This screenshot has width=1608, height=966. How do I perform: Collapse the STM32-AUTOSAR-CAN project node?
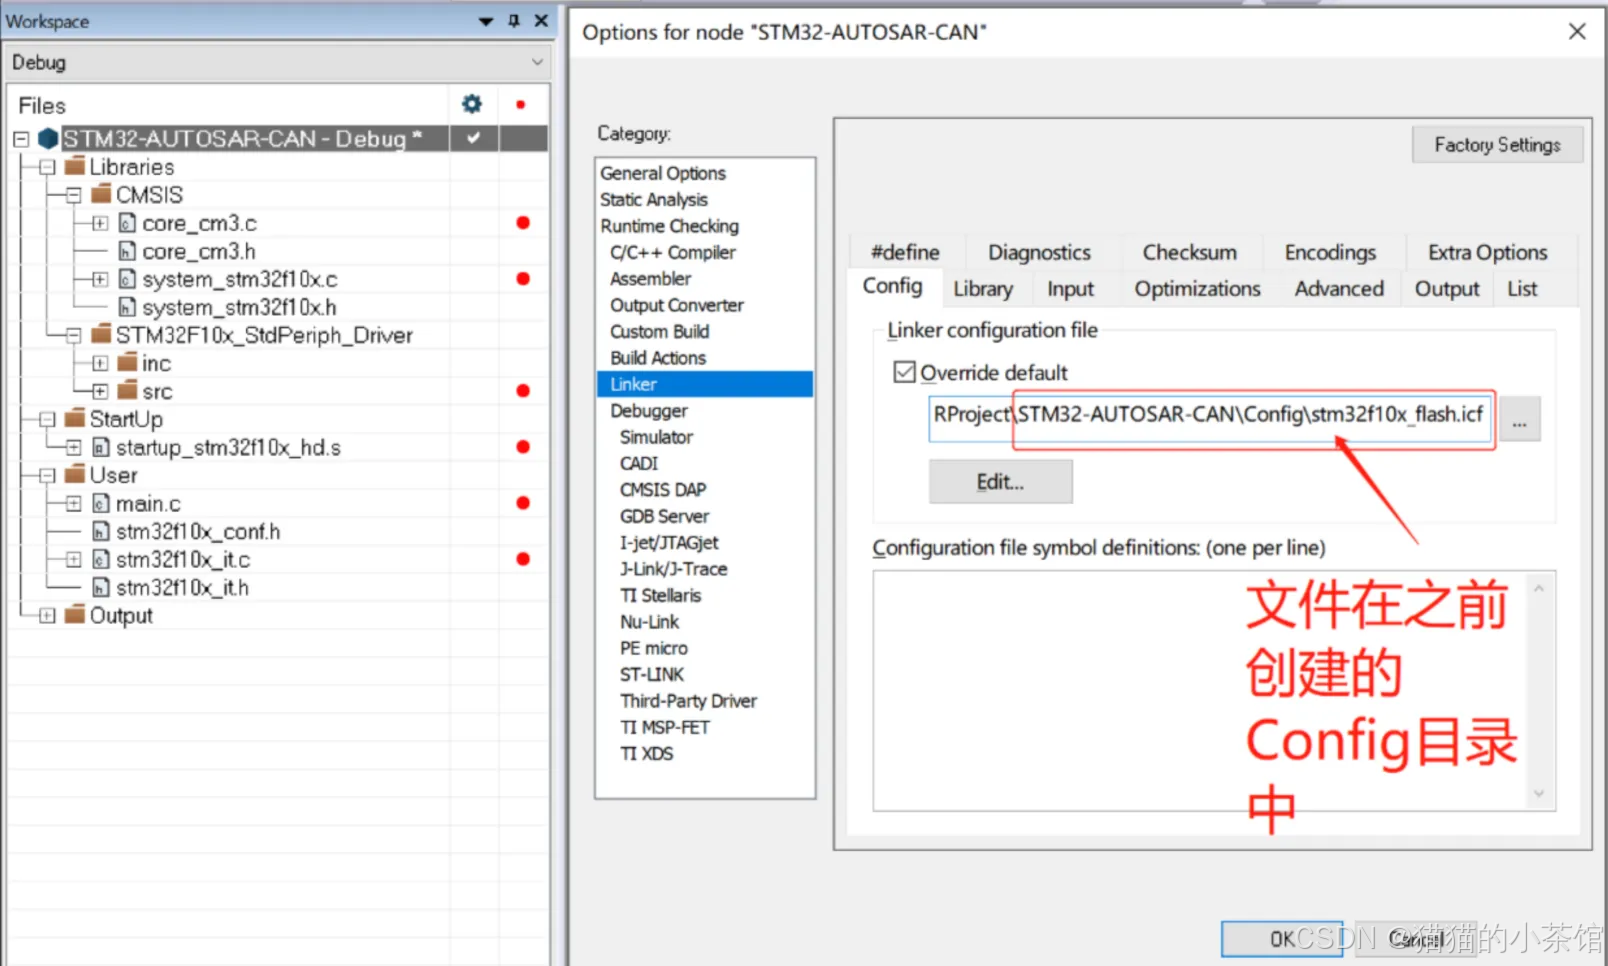(21, 139)
